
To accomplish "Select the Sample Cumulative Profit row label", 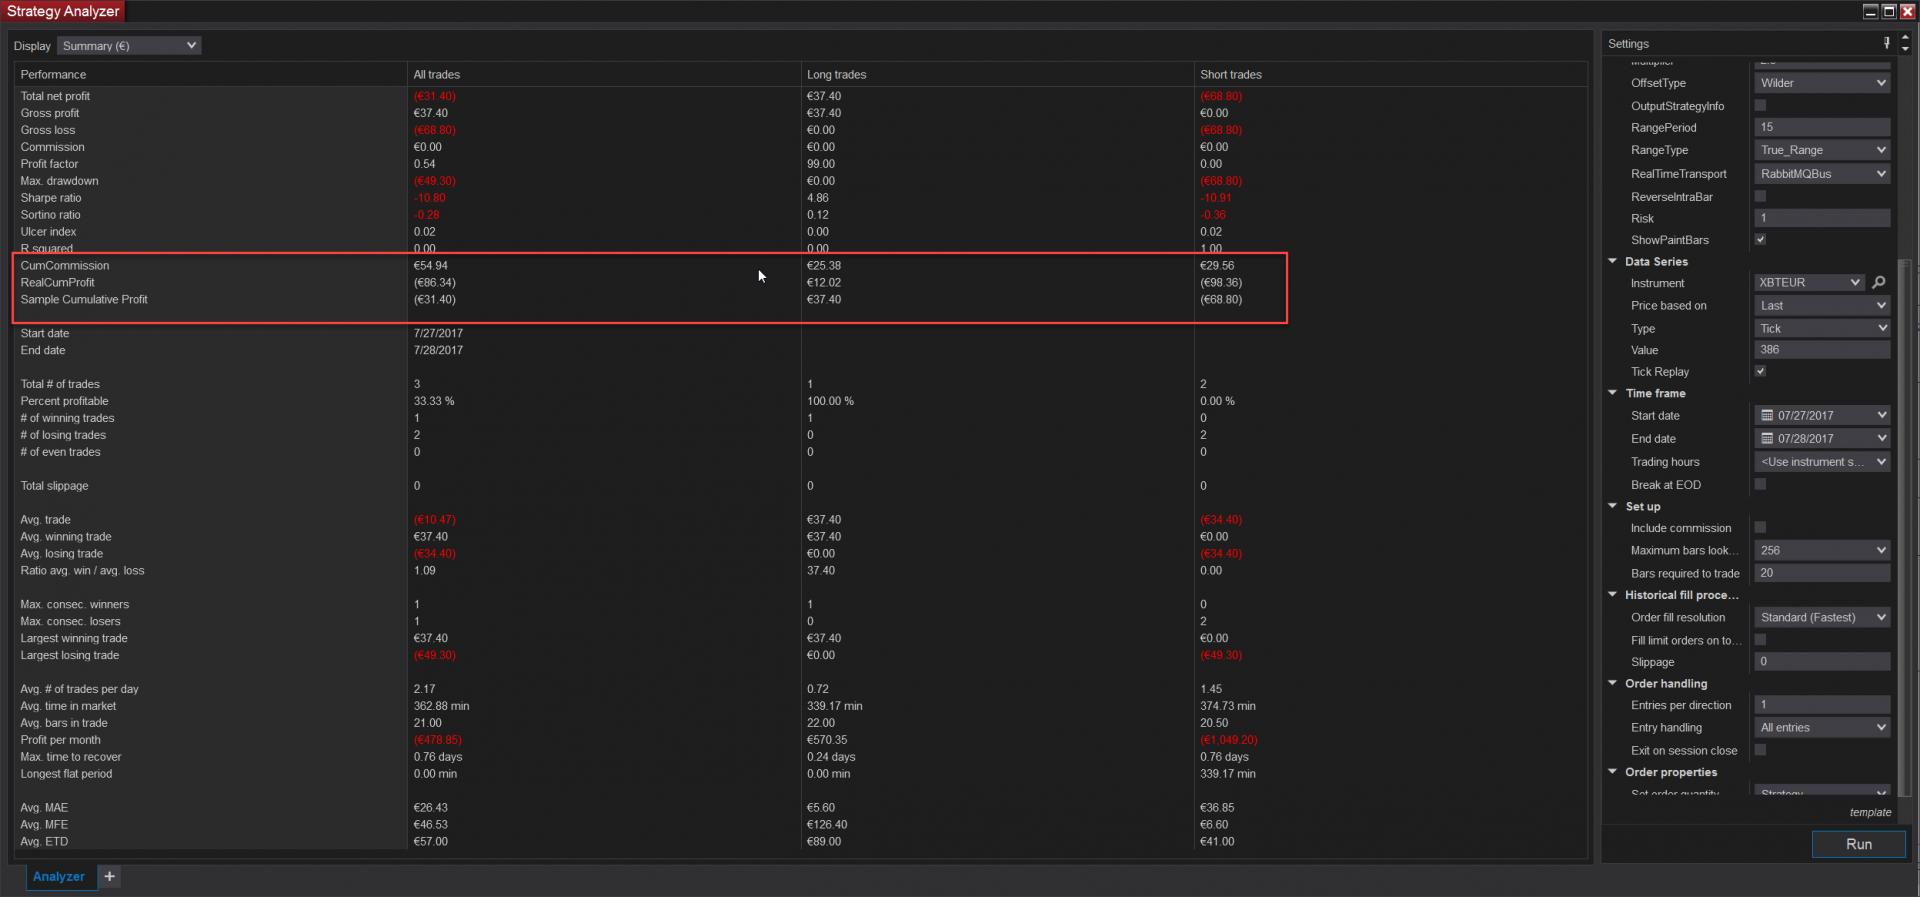I will click(84, 300).
